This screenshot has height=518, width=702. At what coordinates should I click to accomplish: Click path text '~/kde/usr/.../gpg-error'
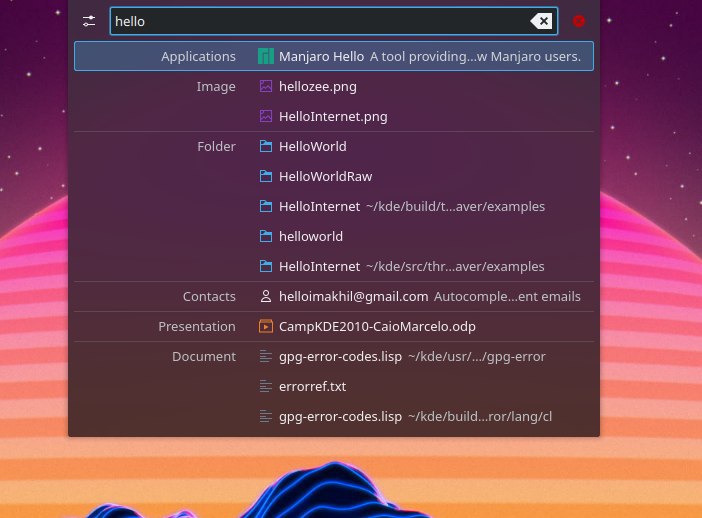[x=477, y=356]
